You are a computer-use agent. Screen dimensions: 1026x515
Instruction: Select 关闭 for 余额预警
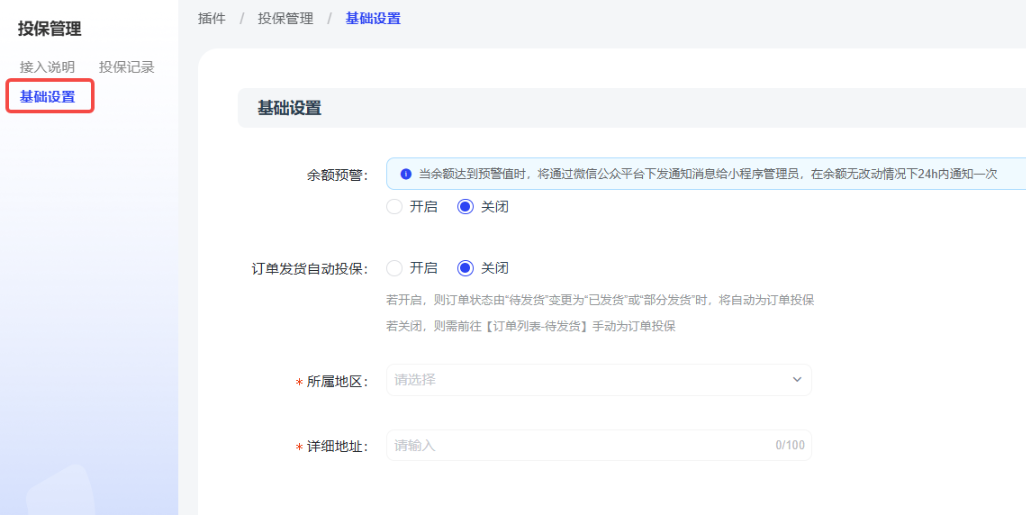(466, 207)
